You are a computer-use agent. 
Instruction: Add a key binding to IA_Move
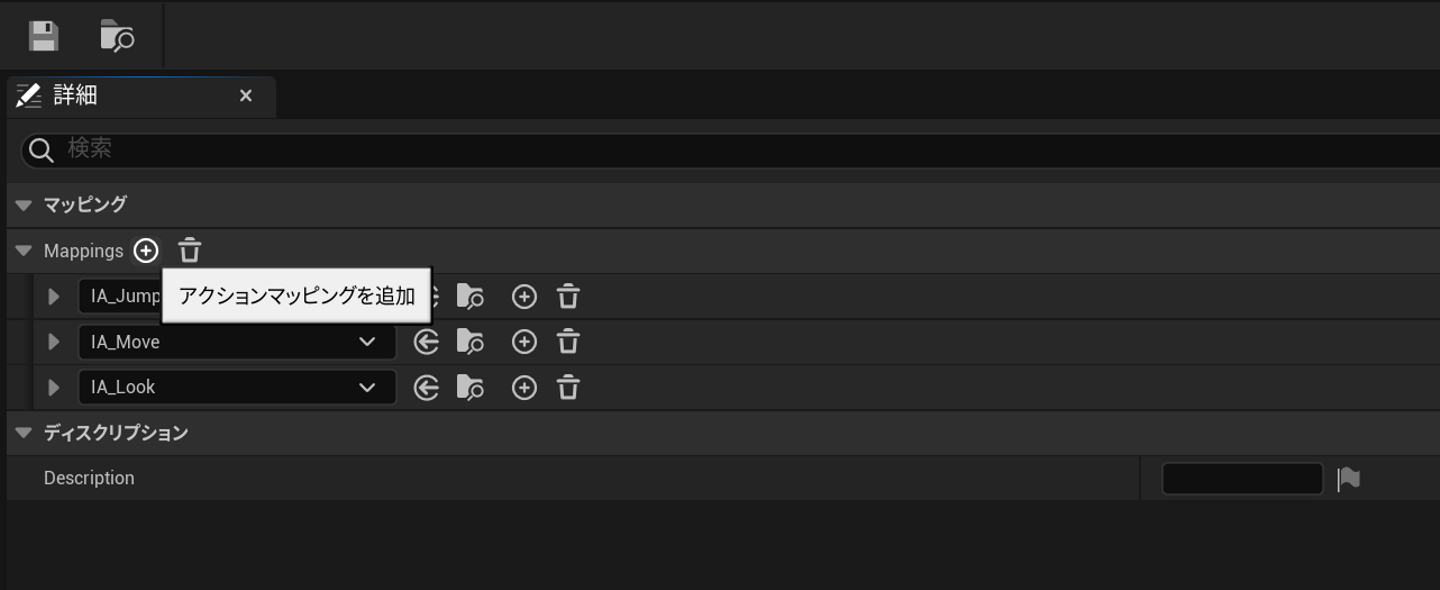pyautogui.click(x=524, y=342)
